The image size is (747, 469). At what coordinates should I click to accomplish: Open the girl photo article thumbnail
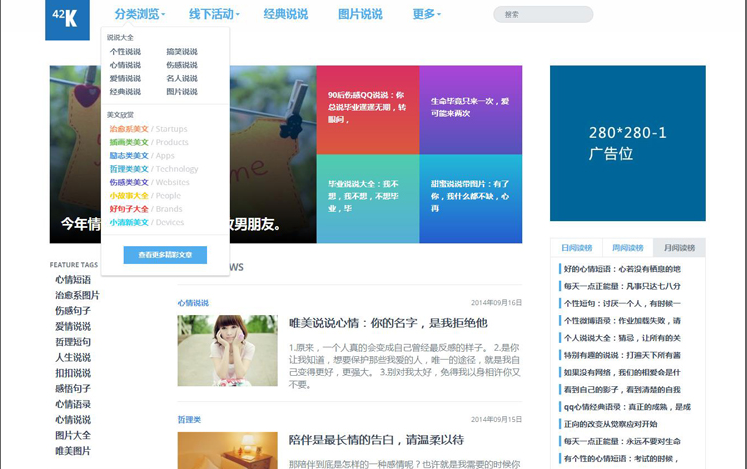pos(228,350)
